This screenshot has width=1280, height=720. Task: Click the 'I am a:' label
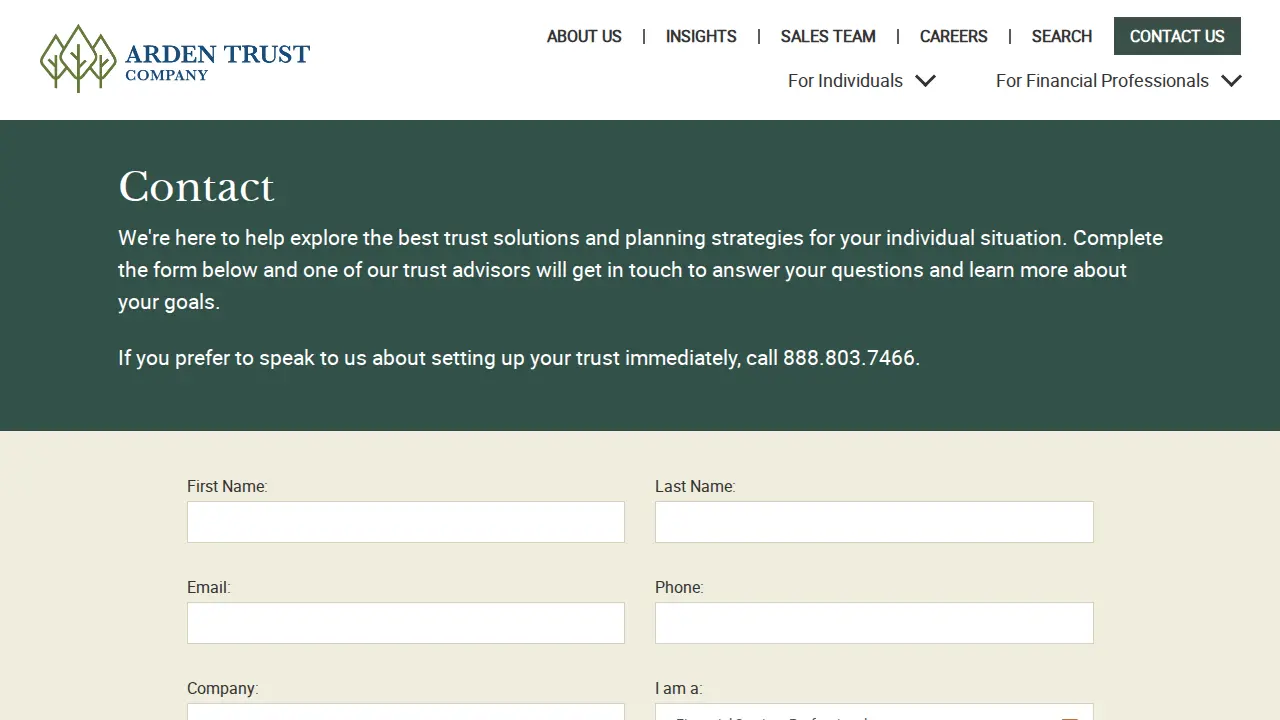pyautogui.click(x=679, y=688)
